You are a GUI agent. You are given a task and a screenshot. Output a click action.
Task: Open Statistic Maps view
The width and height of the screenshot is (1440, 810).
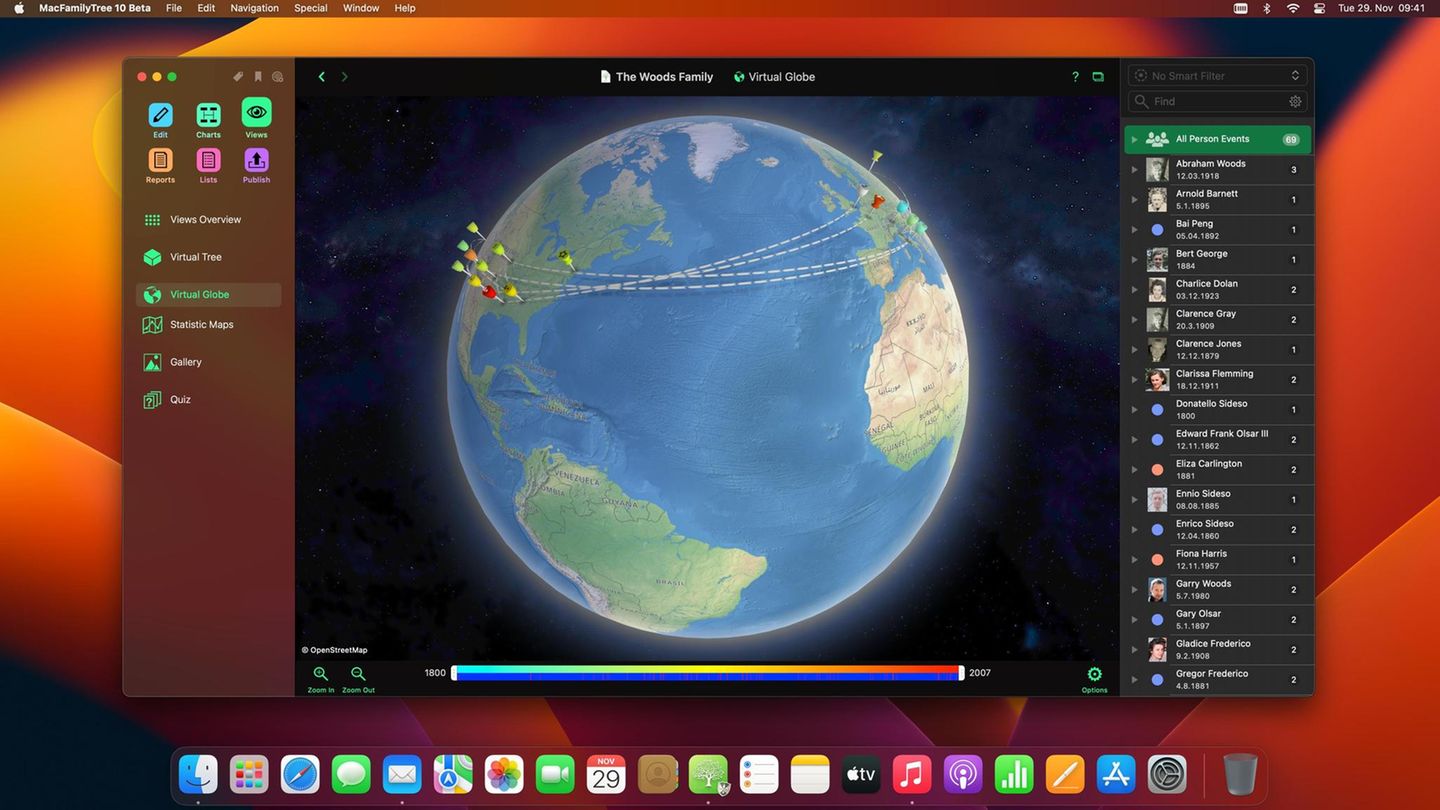click(x=201, y=325)
